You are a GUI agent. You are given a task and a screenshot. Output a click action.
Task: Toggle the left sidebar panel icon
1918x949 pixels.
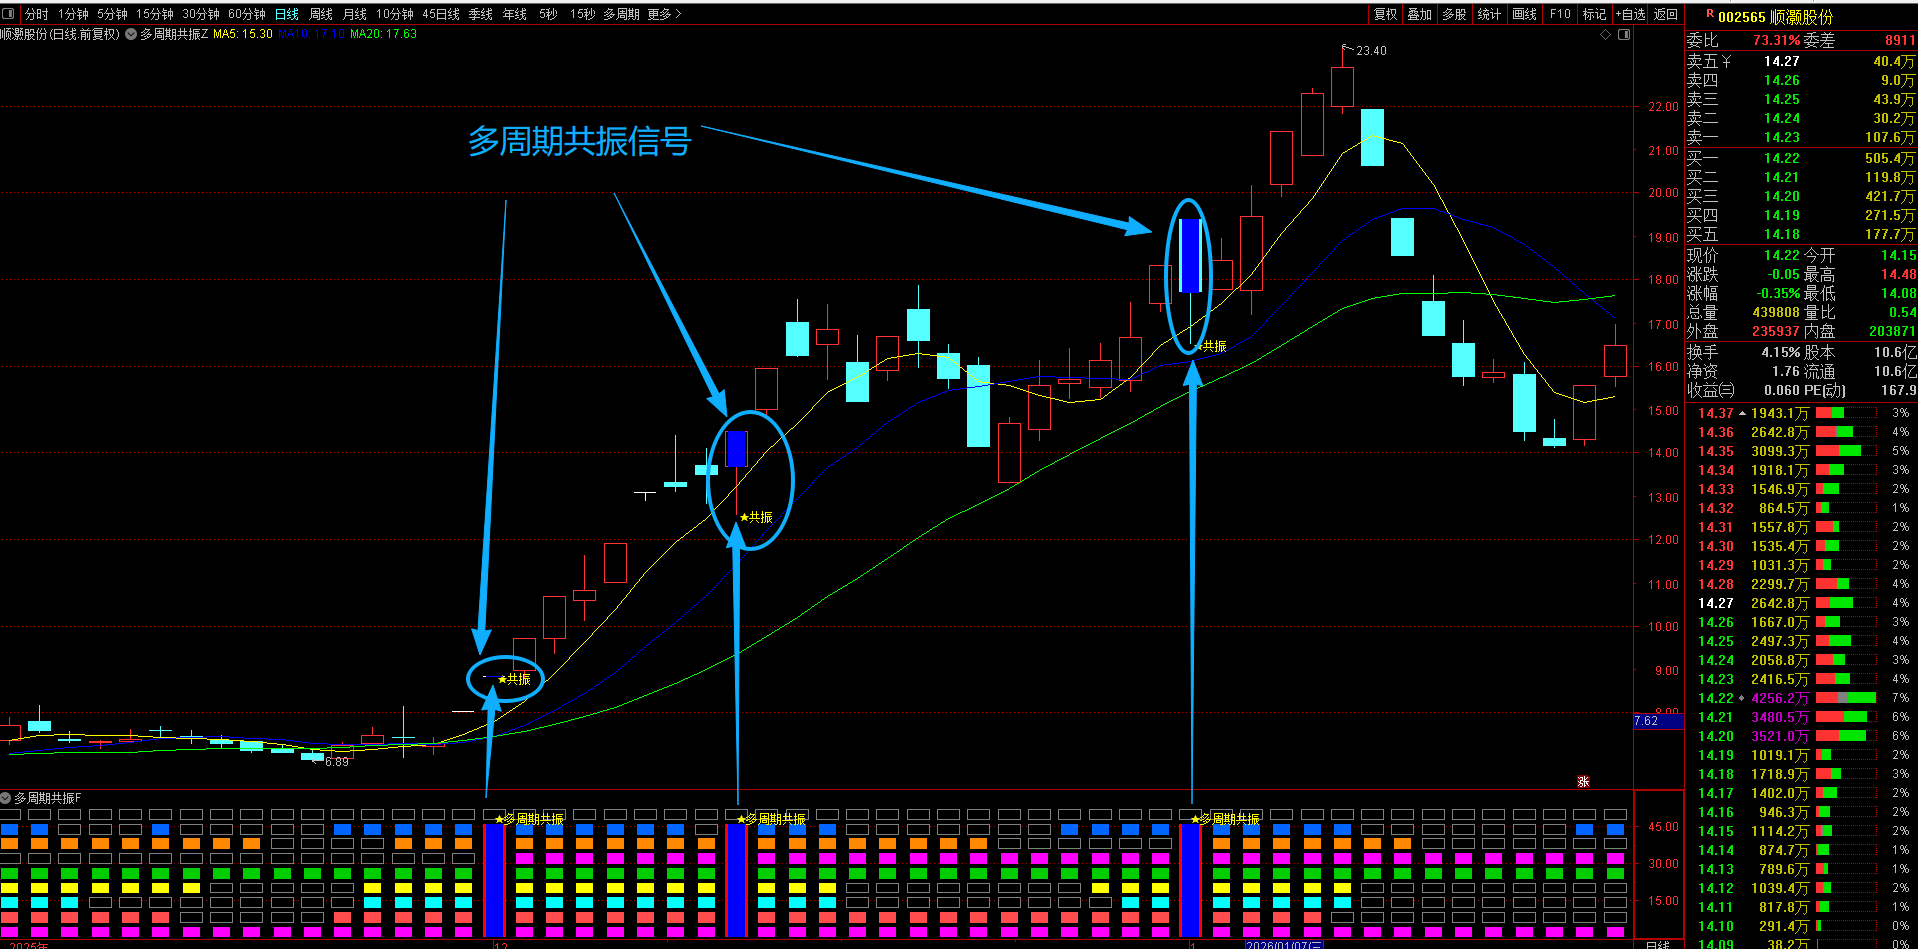pos(8,14)
